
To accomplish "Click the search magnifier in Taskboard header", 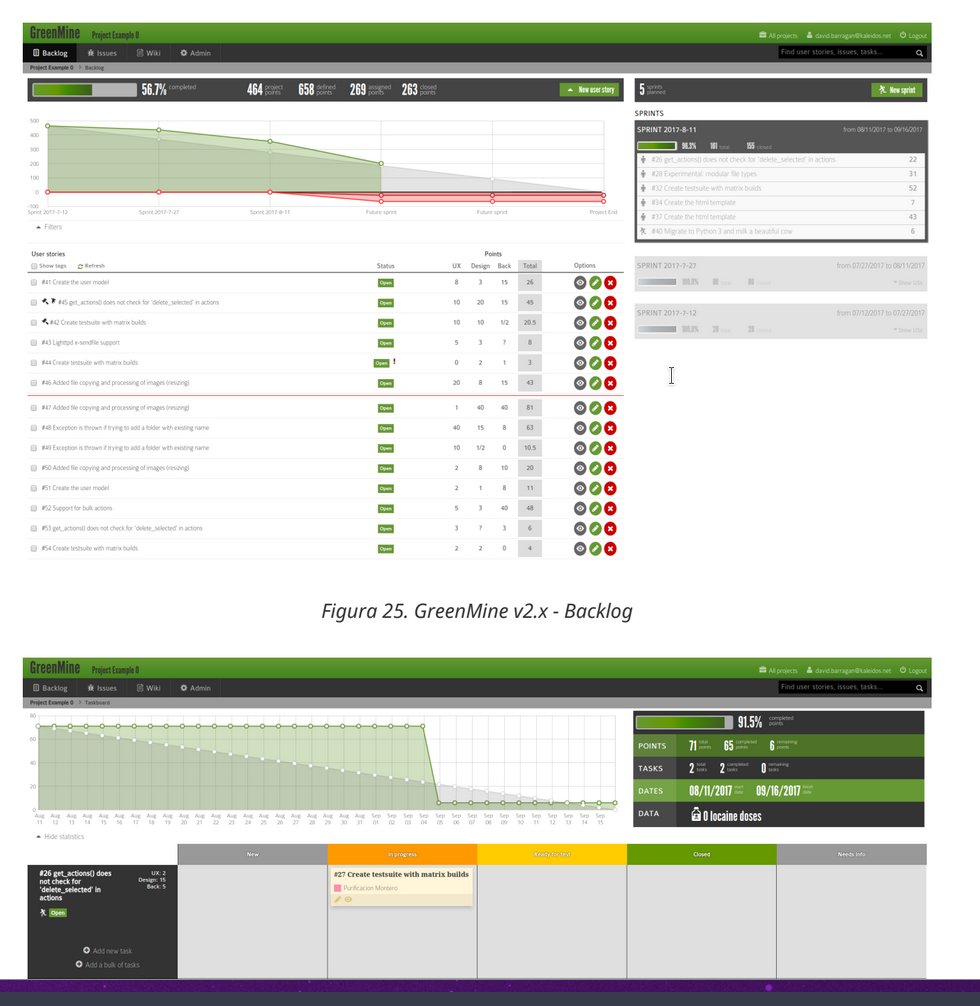I will click(x=919, y=688).
